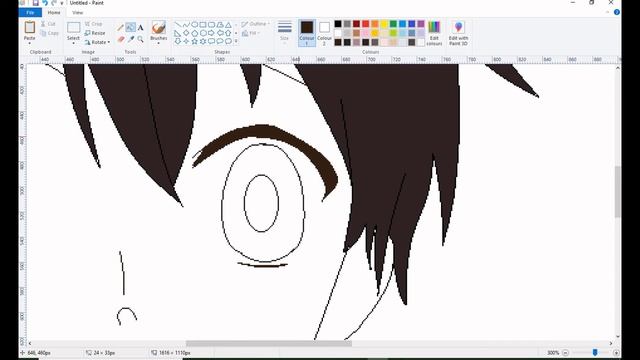Click the Redo arrow
Screen dimensions: 640x360
[54, 3]
